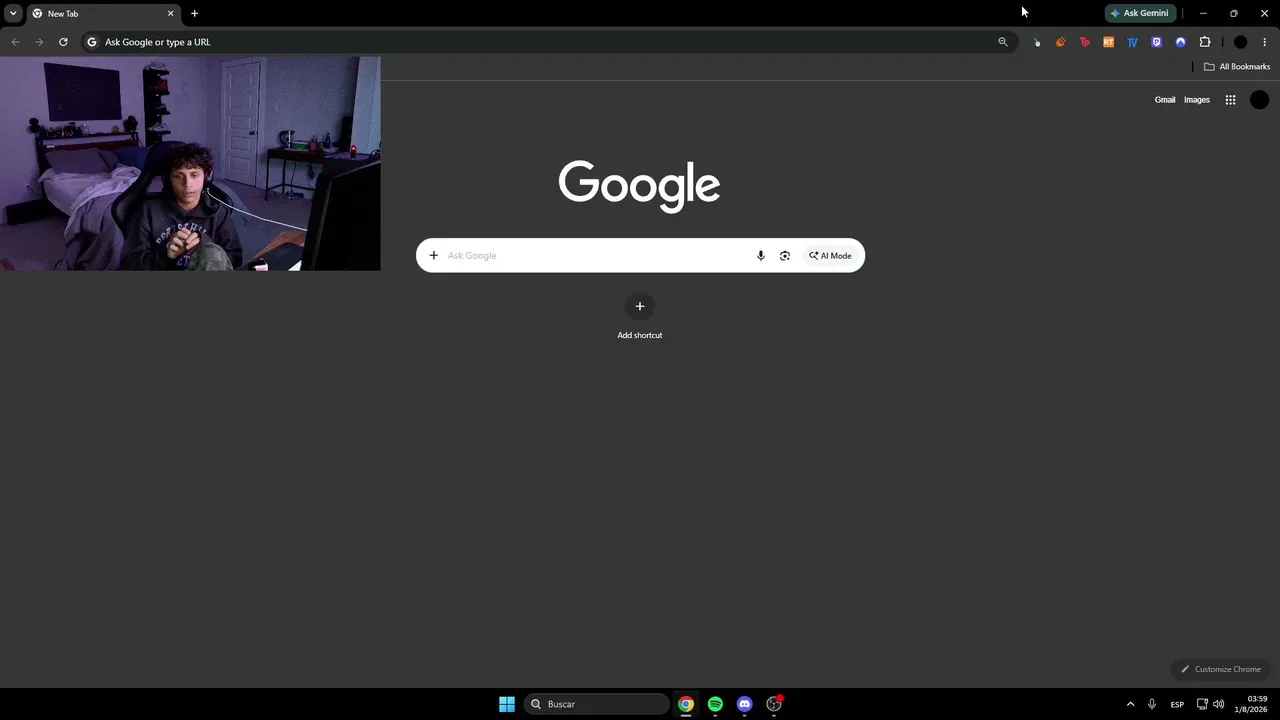This screenshot has width=1280, height=720.
Task: Change the ESP input language
Action: pos(1177,705)
